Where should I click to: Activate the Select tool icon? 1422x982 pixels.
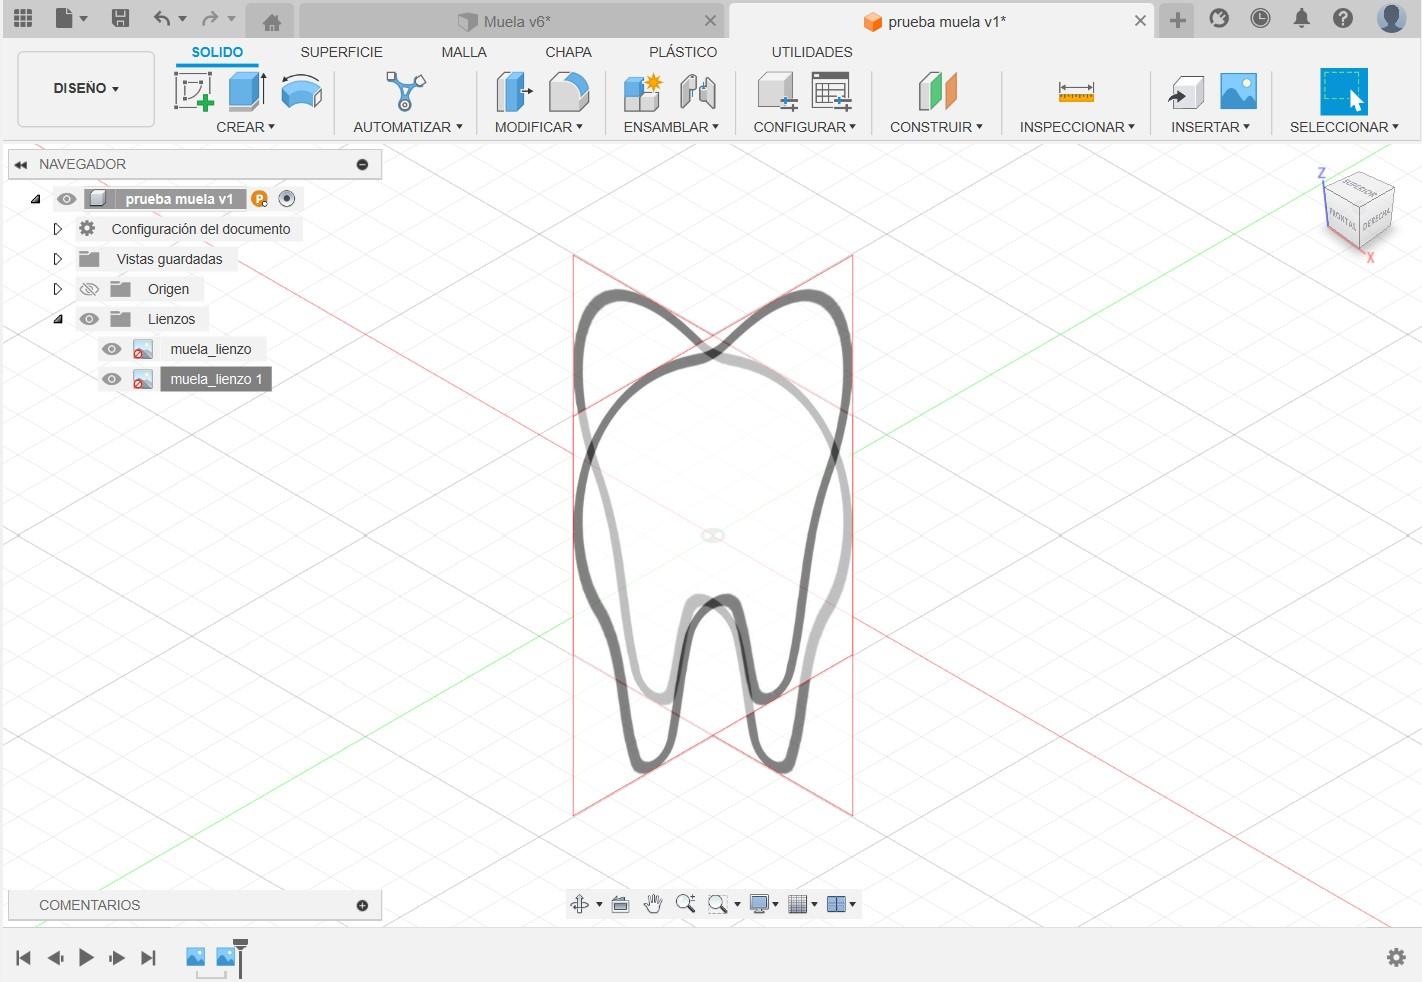[x=1343, y=91]
